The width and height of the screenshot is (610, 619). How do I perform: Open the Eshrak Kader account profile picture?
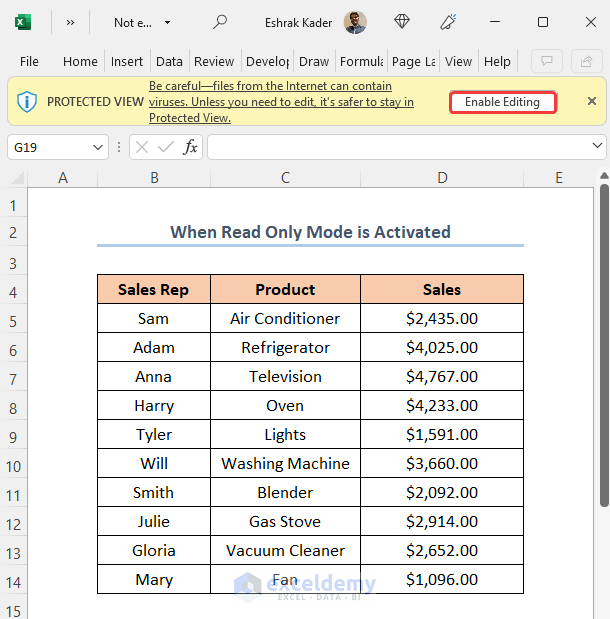354,22
